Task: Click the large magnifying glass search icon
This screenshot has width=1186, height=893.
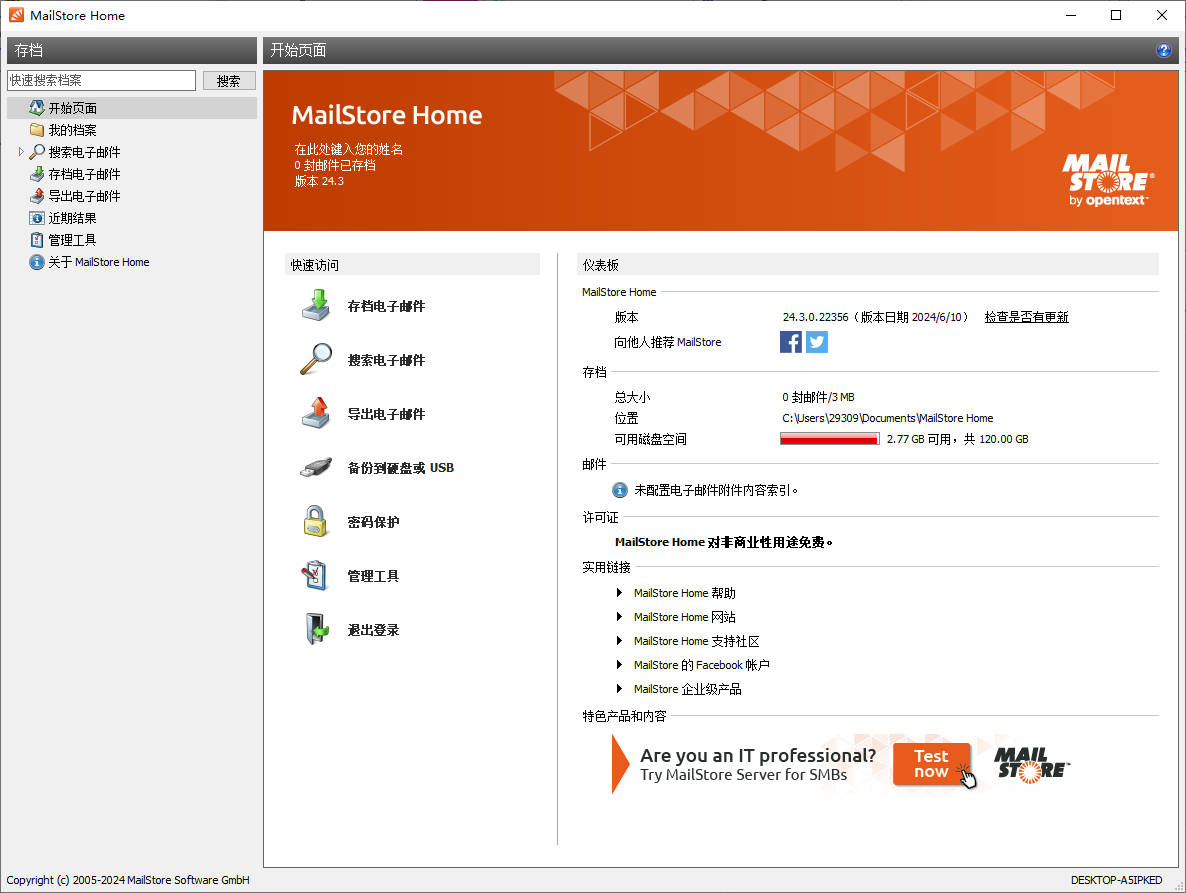Action: click(x=315, y=359)
